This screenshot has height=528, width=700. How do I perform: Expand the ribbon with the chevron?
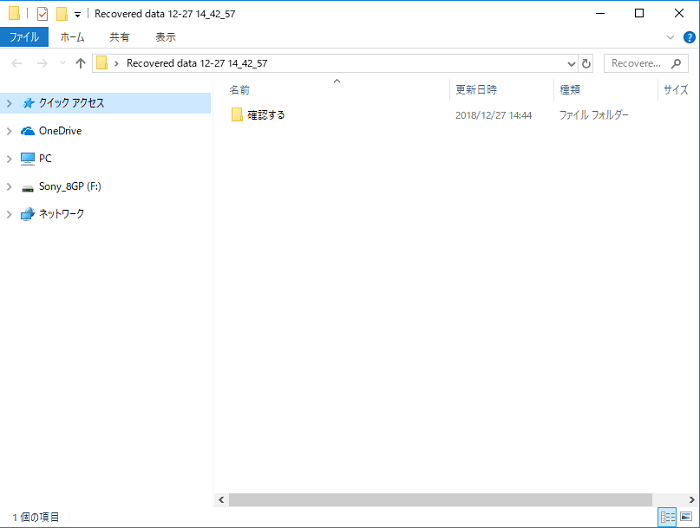670,37
